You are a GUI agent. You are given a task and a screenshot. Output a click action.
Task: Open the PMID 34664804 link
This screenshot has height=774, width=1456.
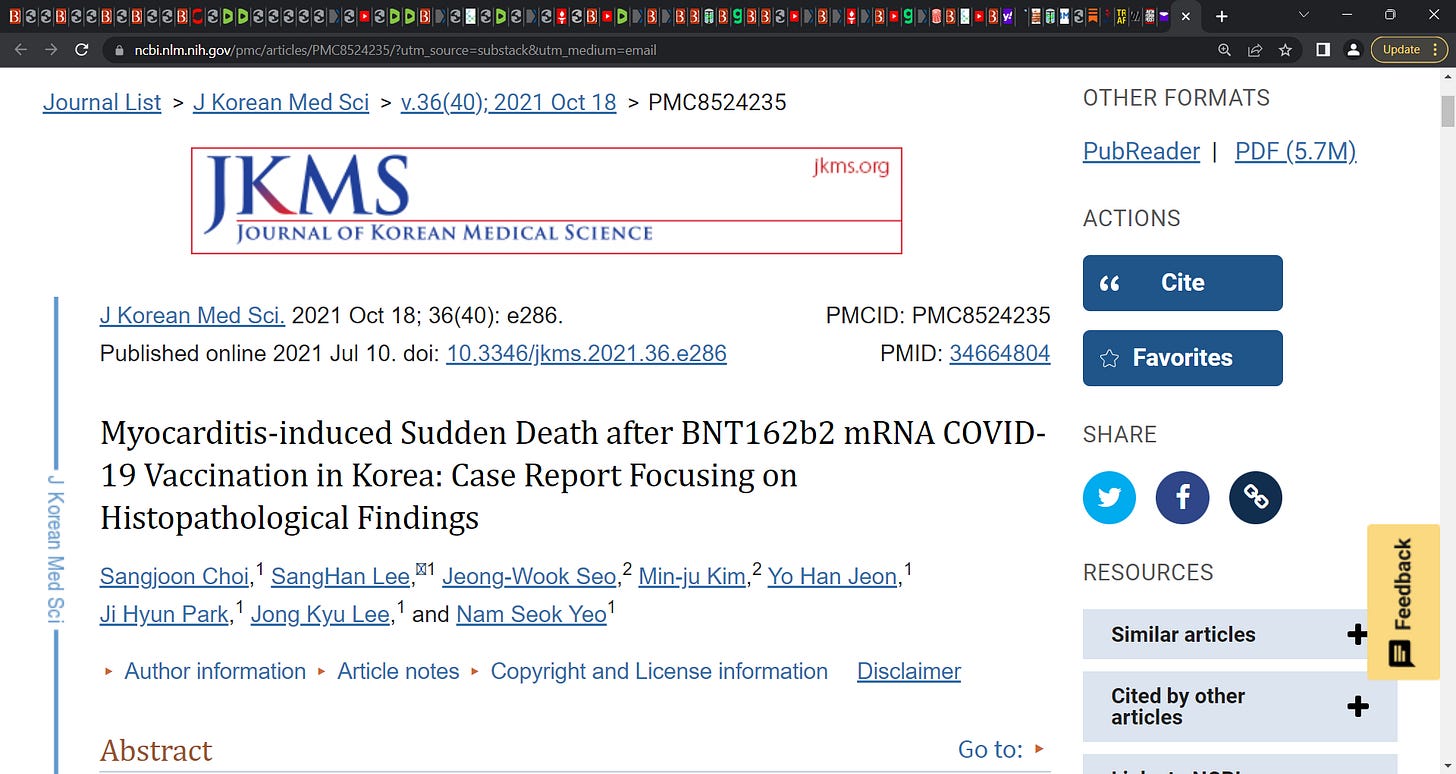coord(1000,353)
